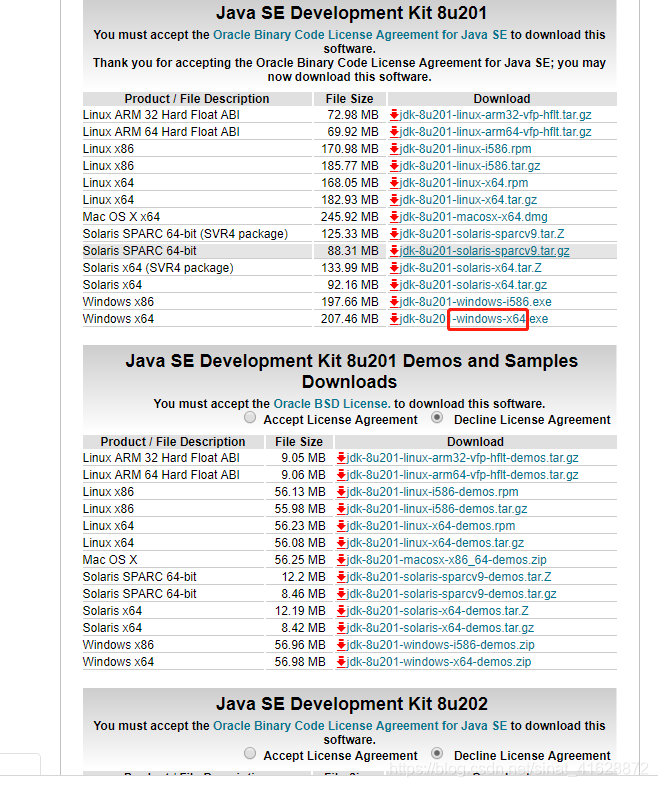
Task: Click download icon next to jdk-8u201-linux-x64.rpm
Action: (x=394, y=183)
